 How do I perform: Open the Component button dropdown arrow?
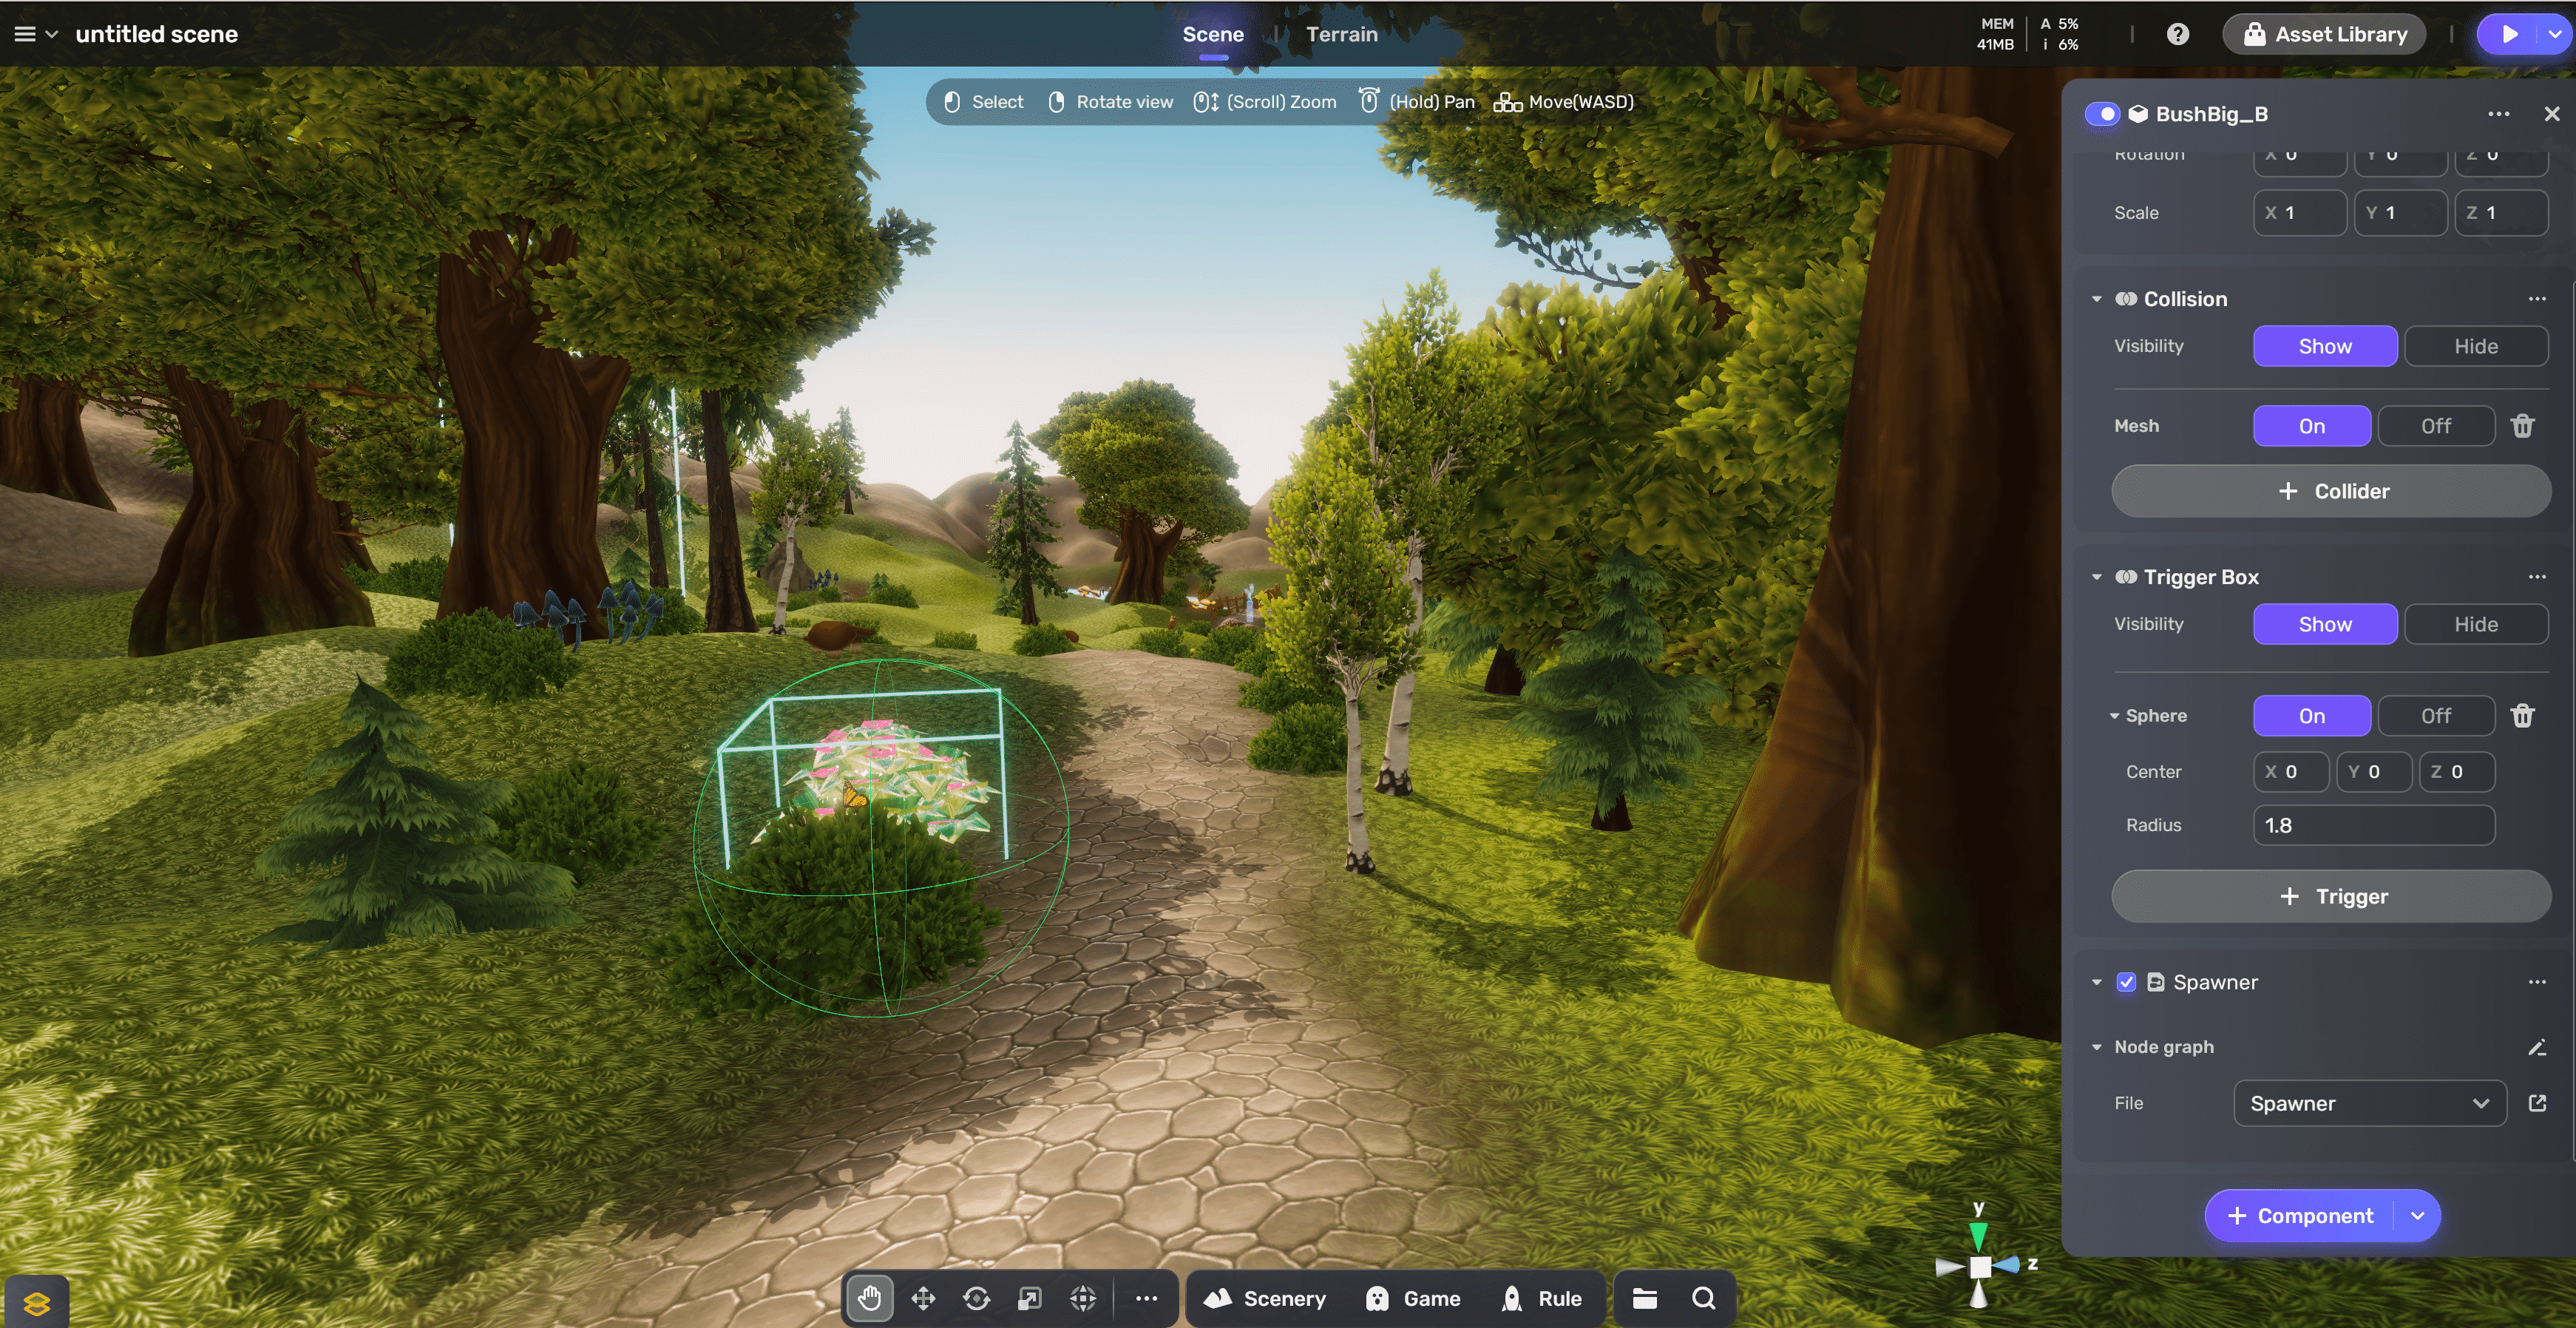tap(2417, 1216)
